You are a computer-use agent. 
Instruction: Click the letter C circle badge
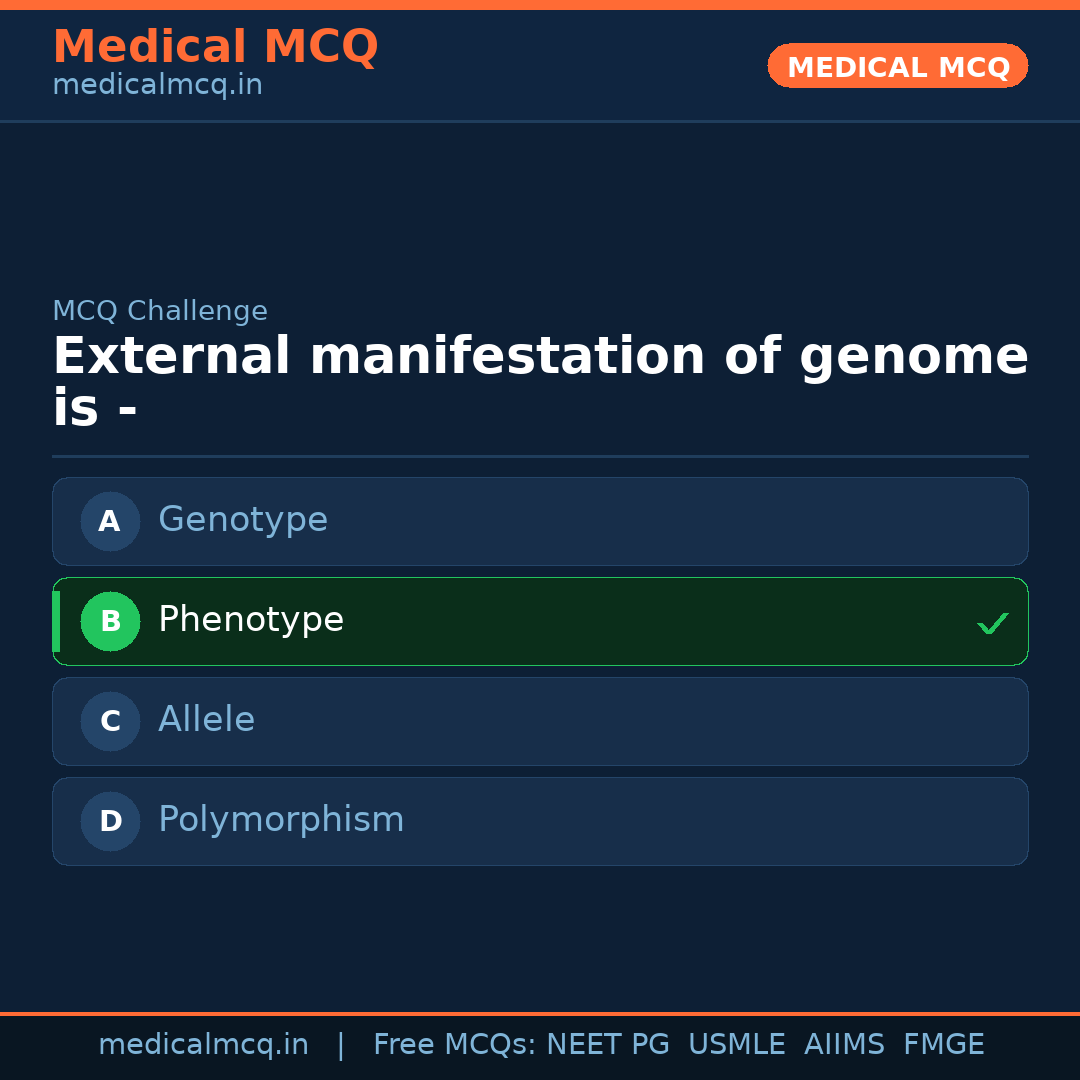(110, 721)
